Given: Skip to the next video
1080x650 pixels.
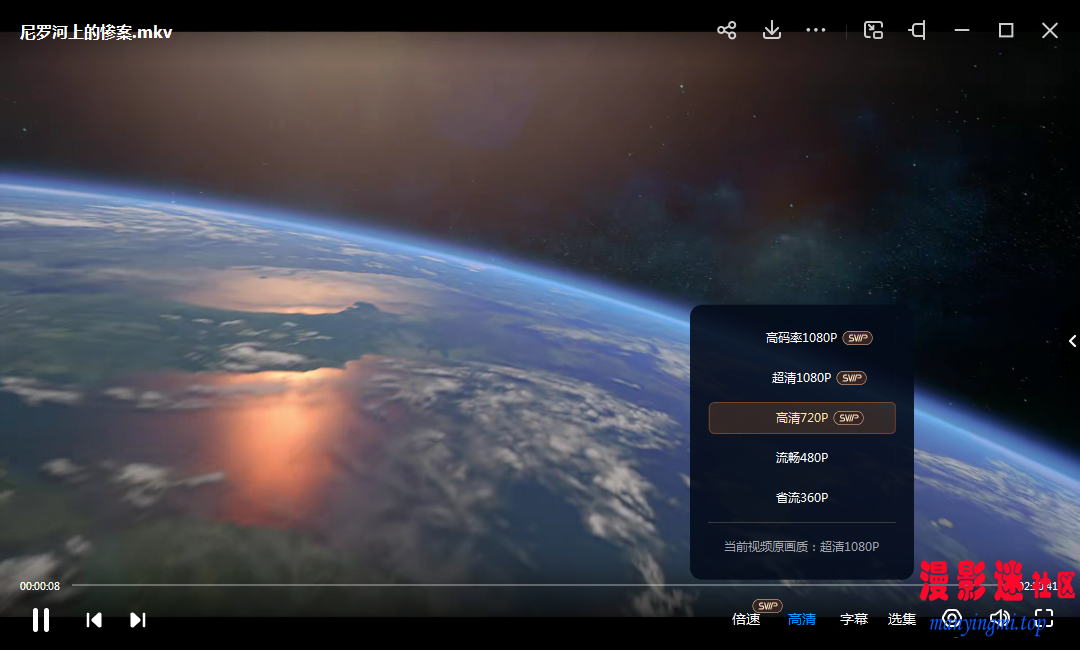Looking at the screenshot, I should tap(138, 620).
